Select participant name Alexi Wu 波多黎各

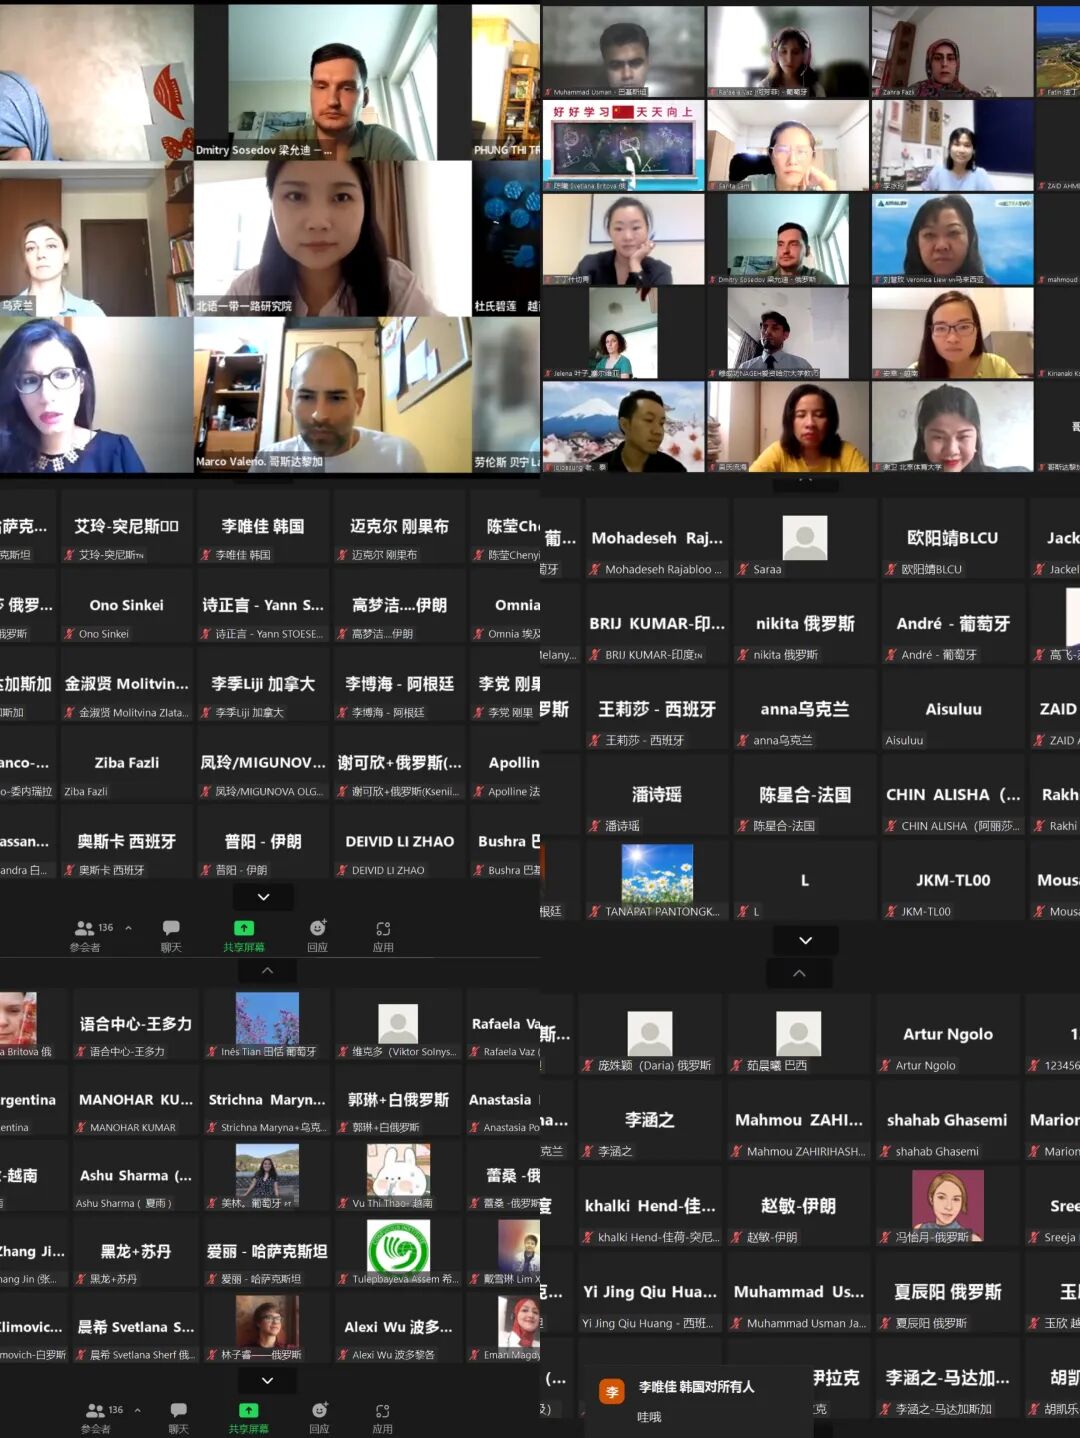click(398, 1327)
